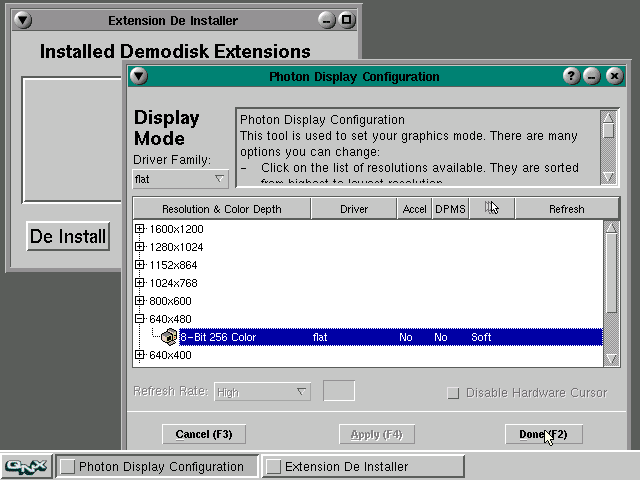This screenshot has height=480, width=640.
Task: Expand the 1024x768 resolution entry
Action: (140, 283)
